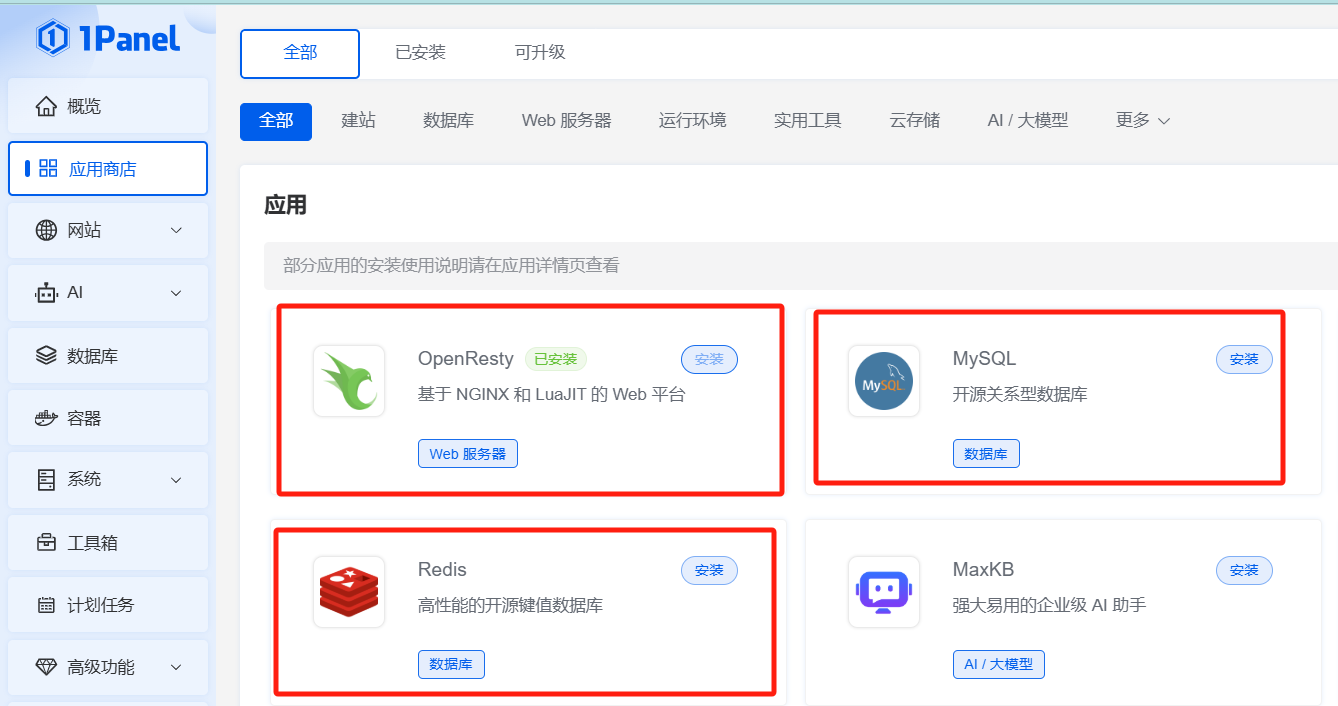This screenshot has width=1338, height=706.
Task: Open the 更多 category dropdown
Action: point(1143,120)
